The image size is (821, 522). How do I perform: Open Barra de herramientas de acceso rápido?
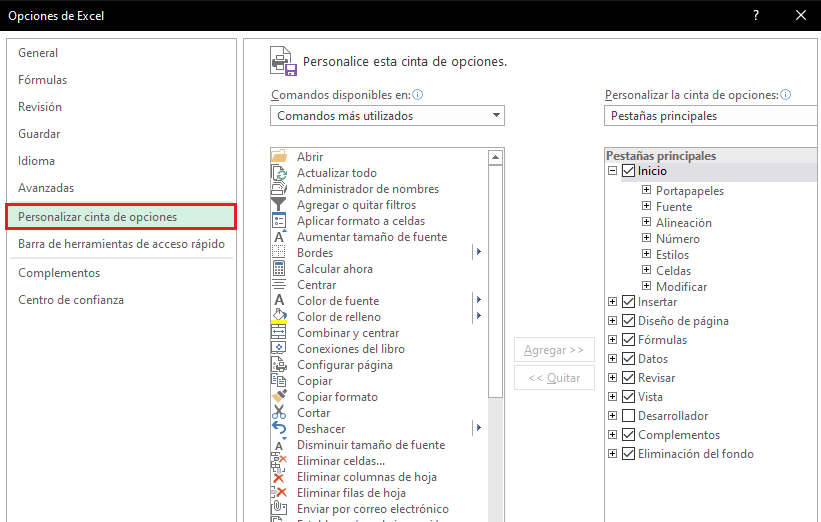(121, 244)
